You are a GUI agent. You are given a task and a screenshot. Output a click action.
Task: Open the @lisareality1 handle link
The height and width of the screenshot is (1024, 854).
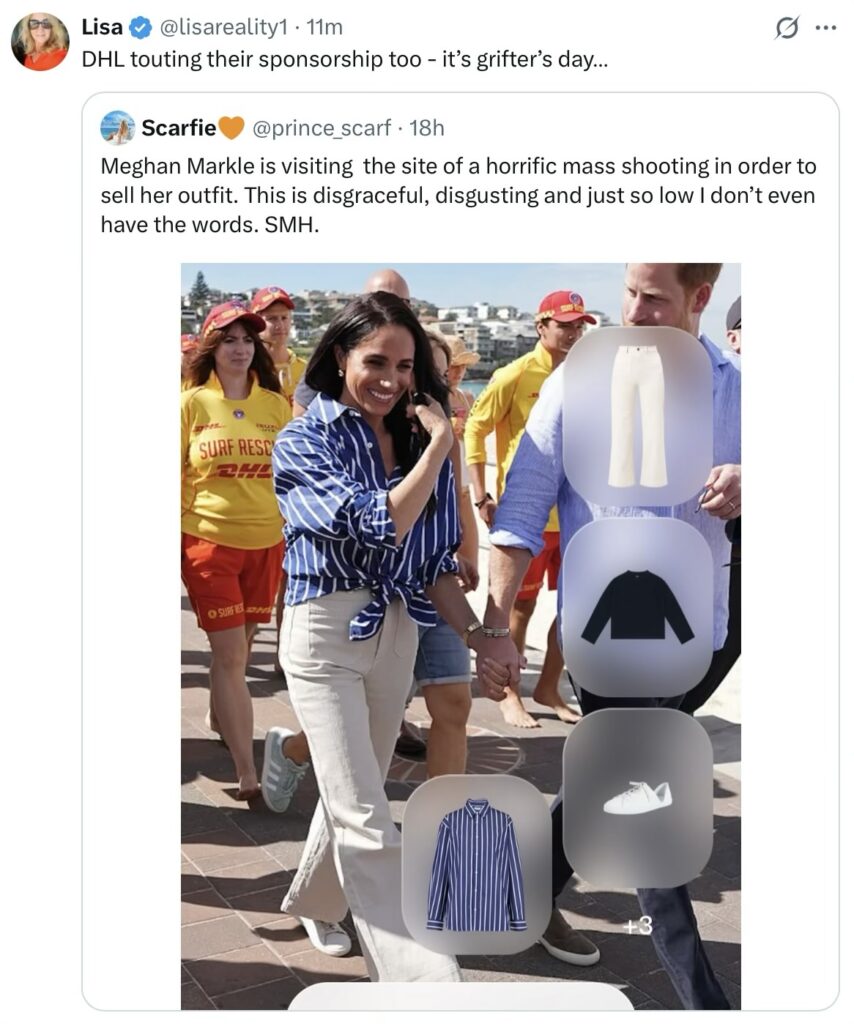(223, 27)
